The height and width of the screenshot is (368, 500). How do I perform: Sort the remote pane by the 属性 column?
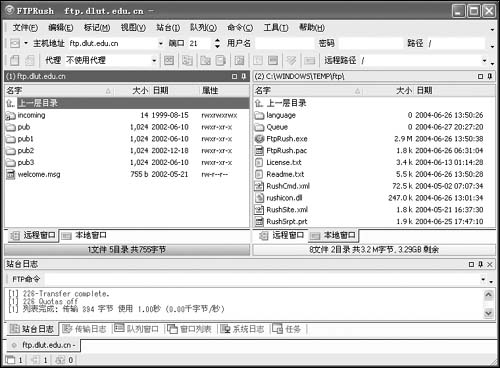pyautogui.click(x=224, y=90)
